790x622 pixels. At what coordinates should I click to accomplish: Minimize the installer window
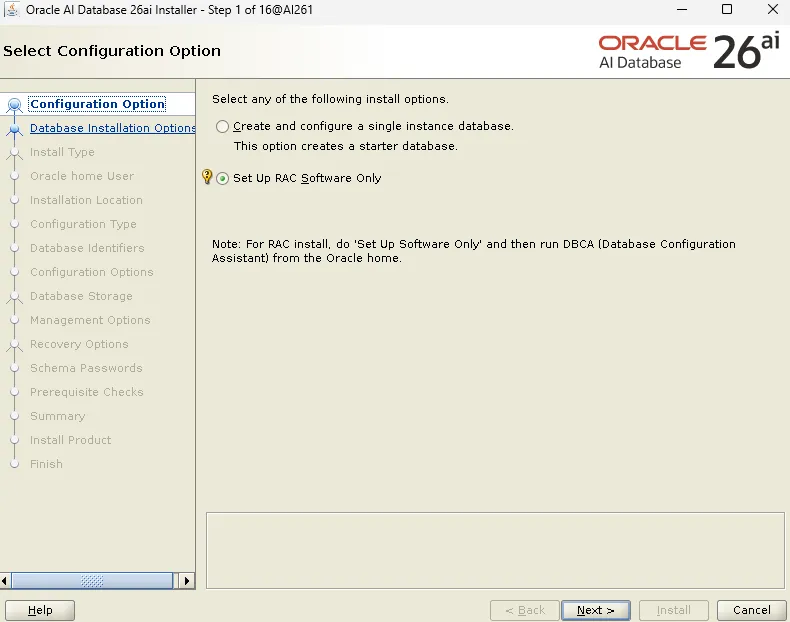point(682,10)
